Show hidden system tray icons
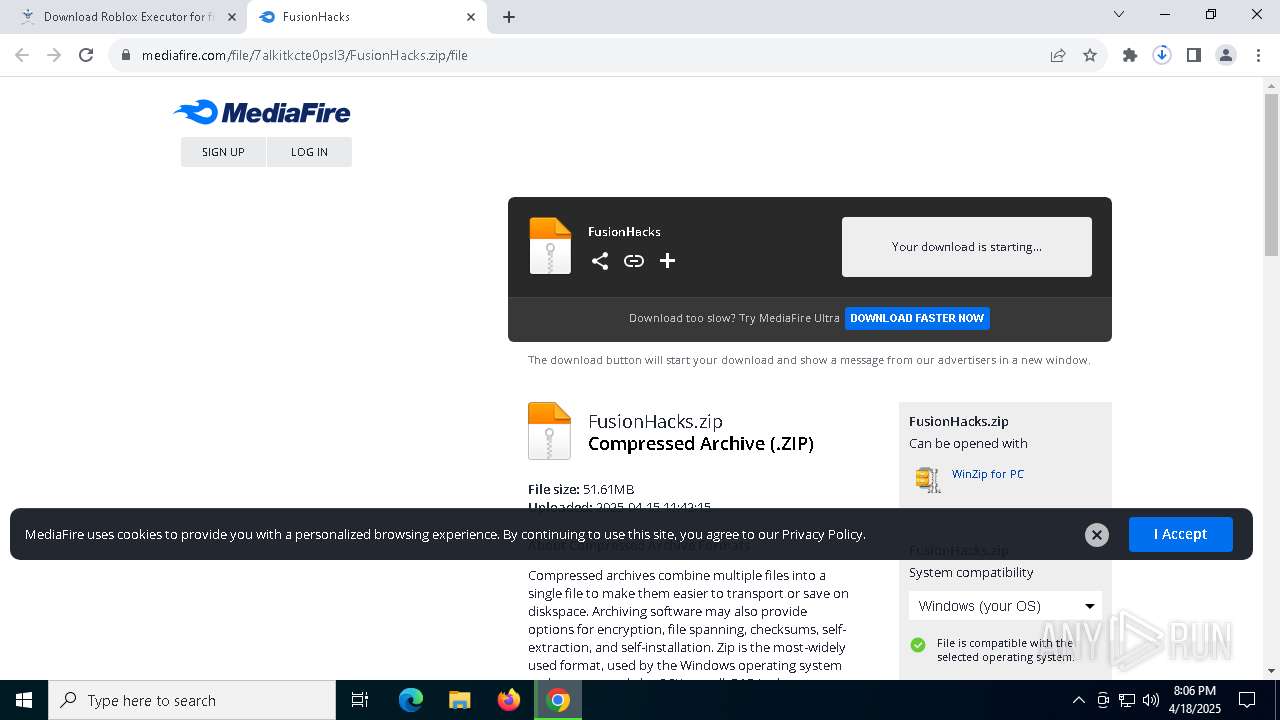The height and width of the screenshot is (720, 1280). point(1078,700)
